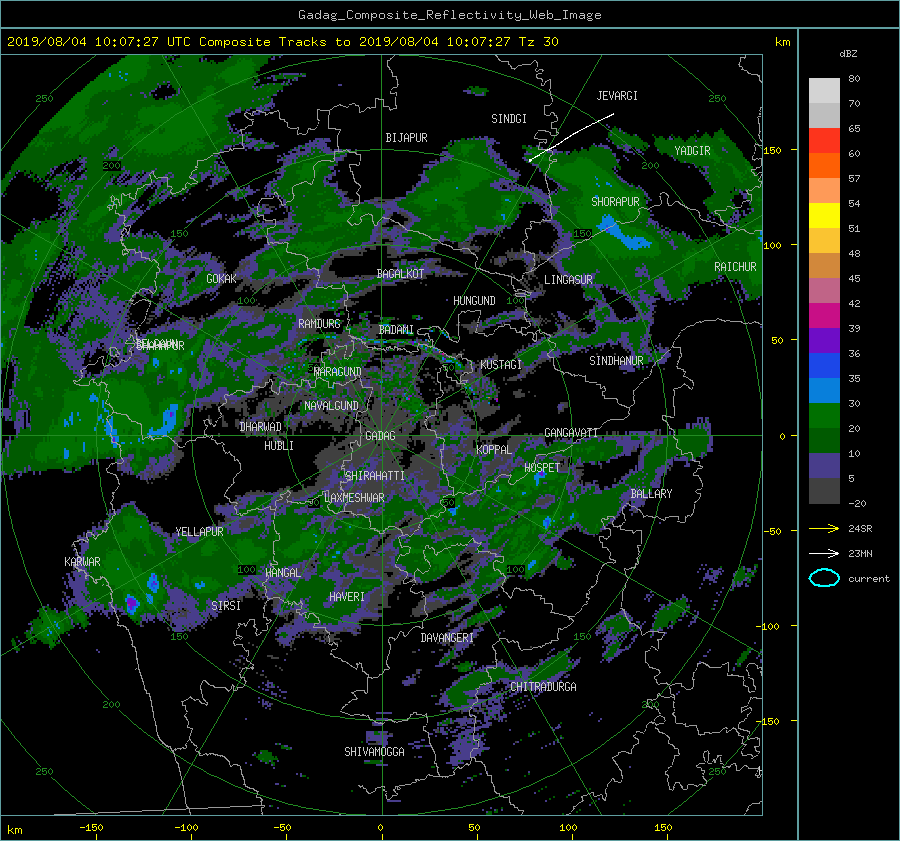Click the HOSPET label
The height and width of the screenshot is (841, 900).
click(x=542, y=468)
